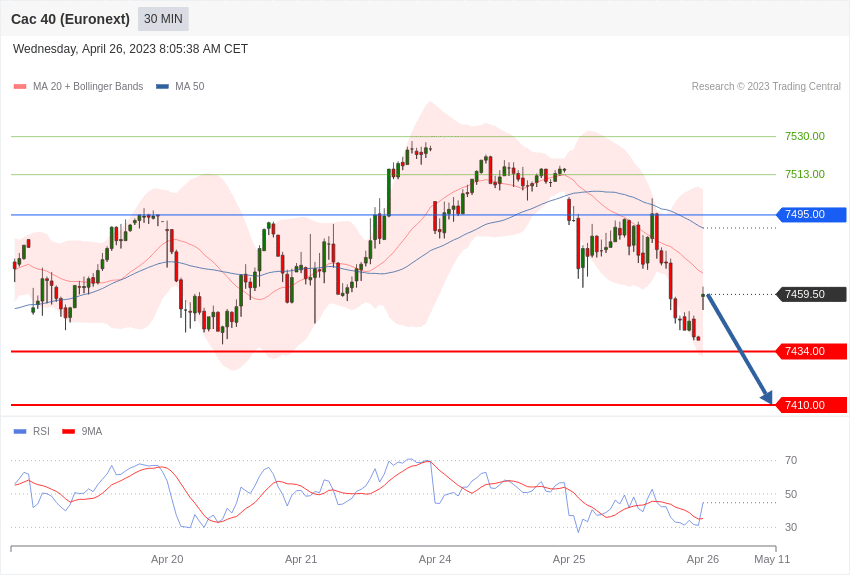850x576 pixels.
Task: Select the blue 7495.00 pivot tag
Action: coord(812,215)
